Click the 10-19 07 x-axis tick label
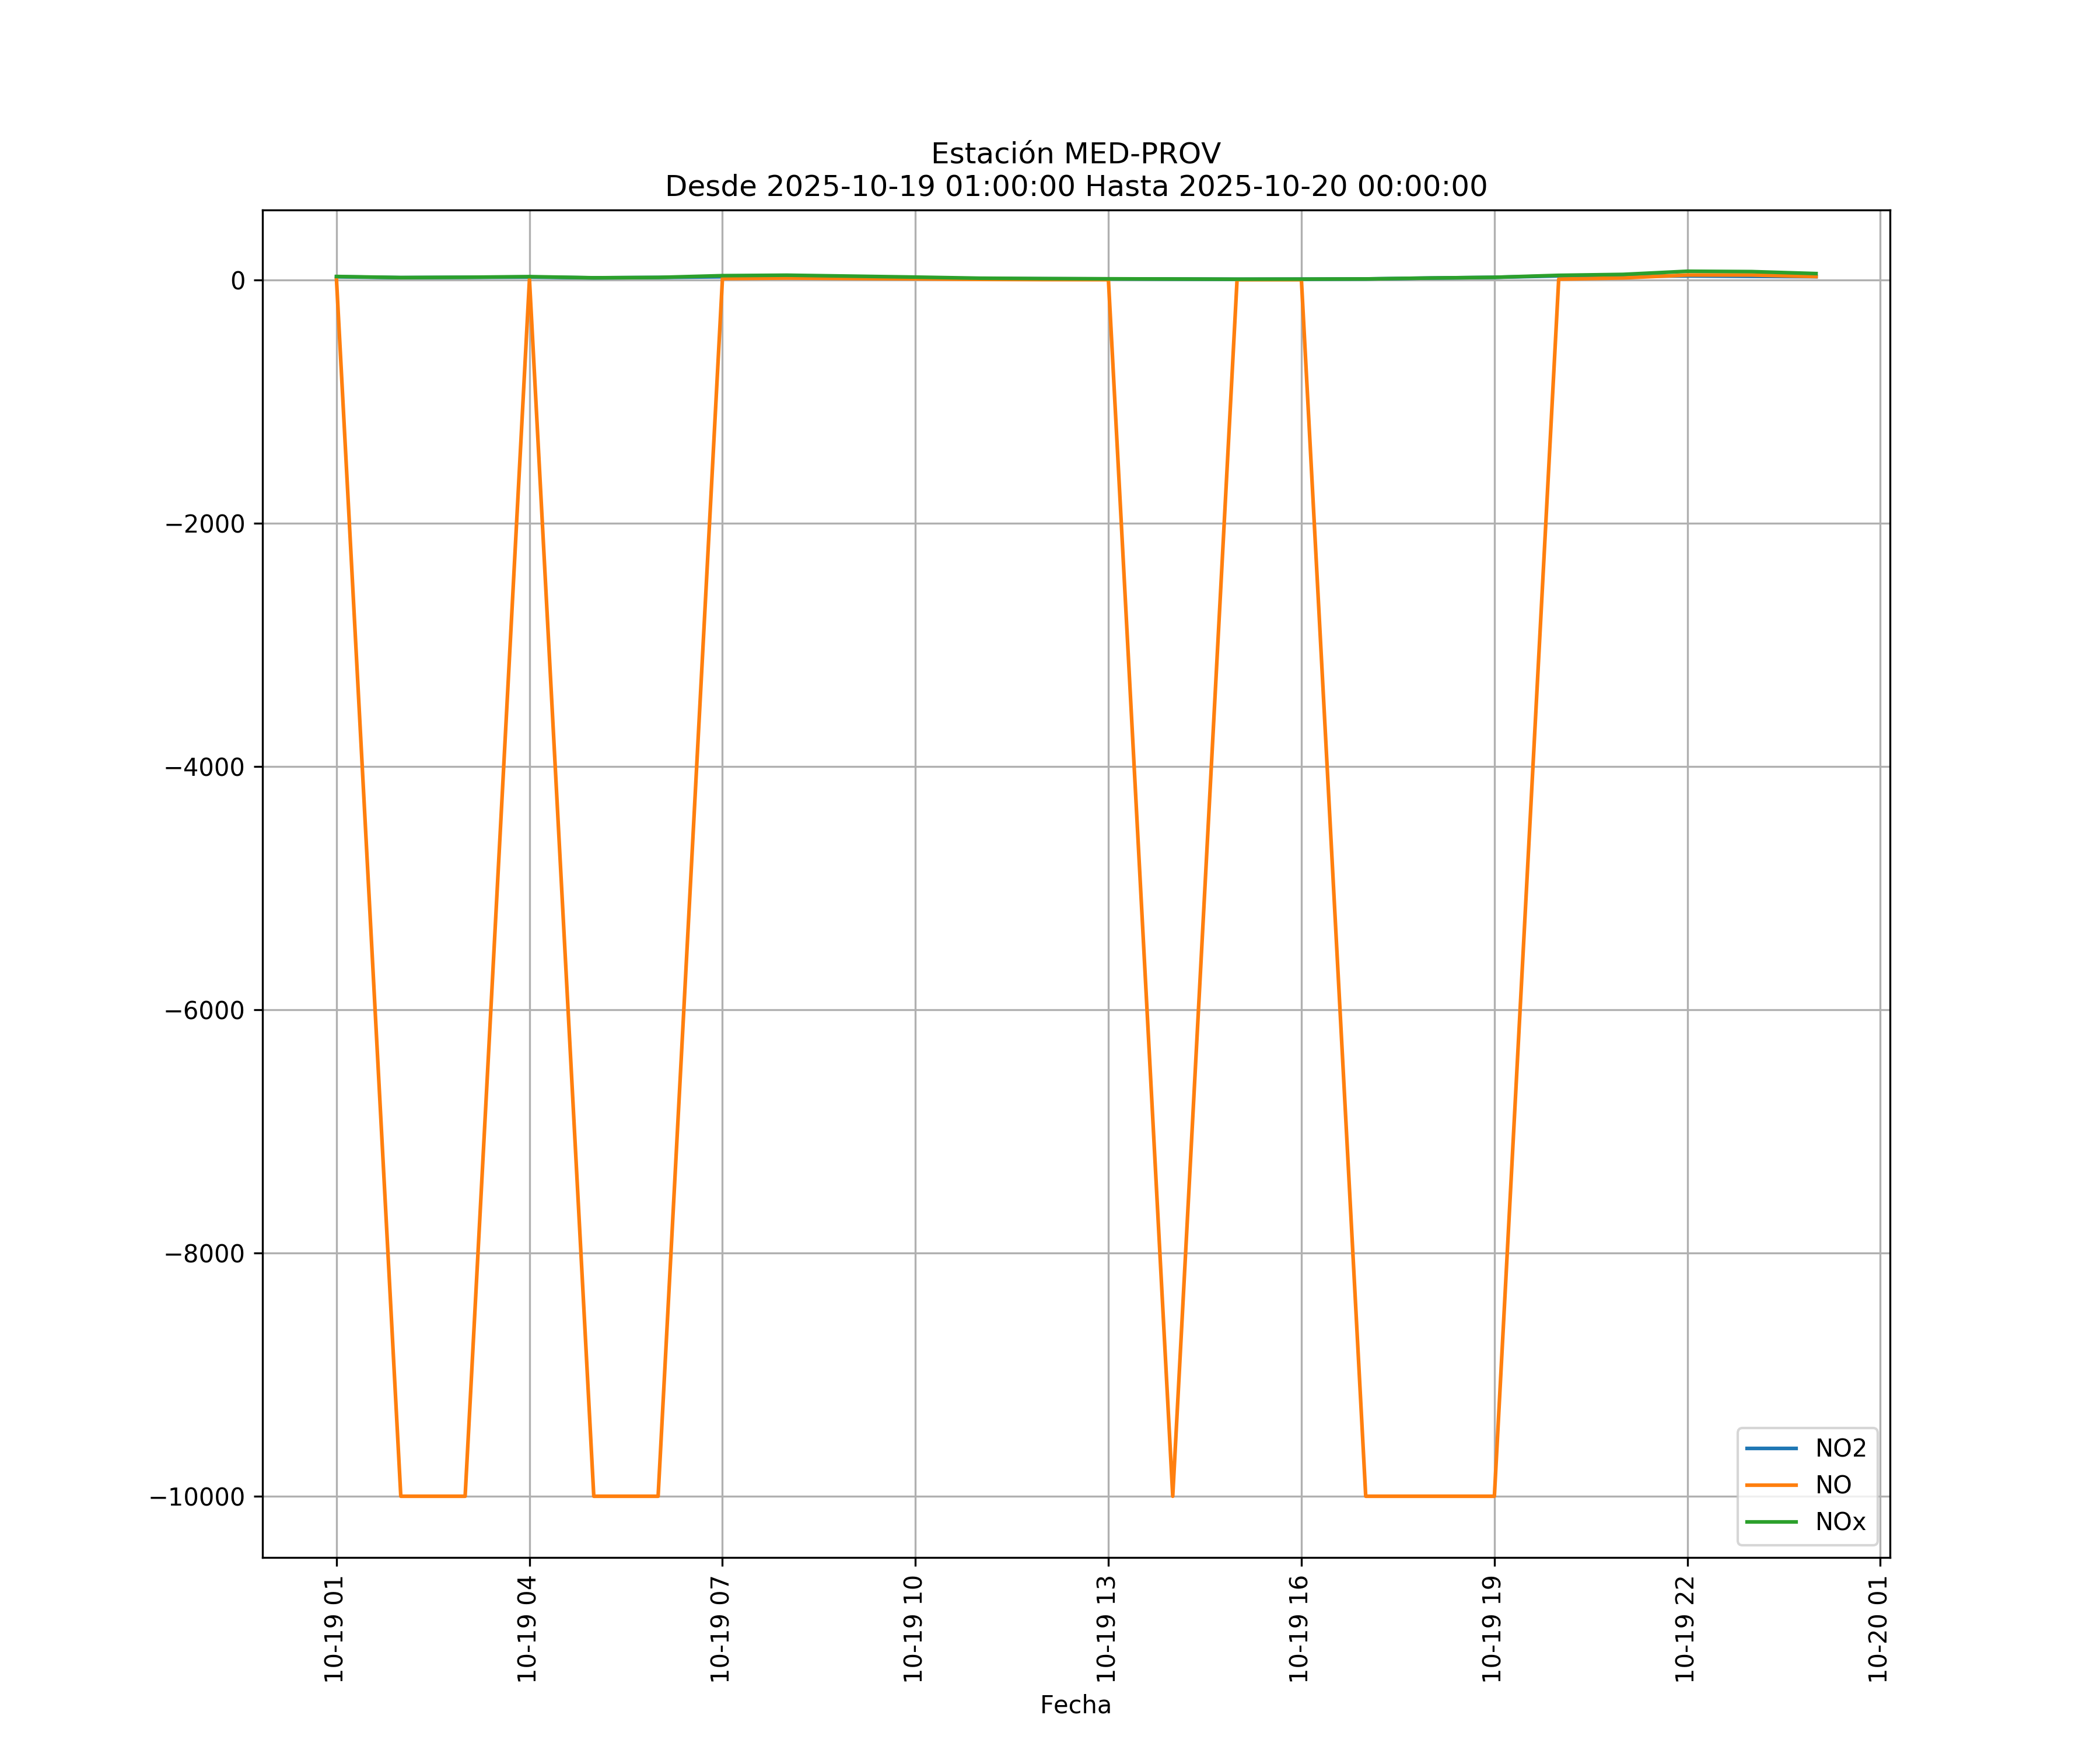This screenshot has height=1750, width=2100. pos(720,1629)
